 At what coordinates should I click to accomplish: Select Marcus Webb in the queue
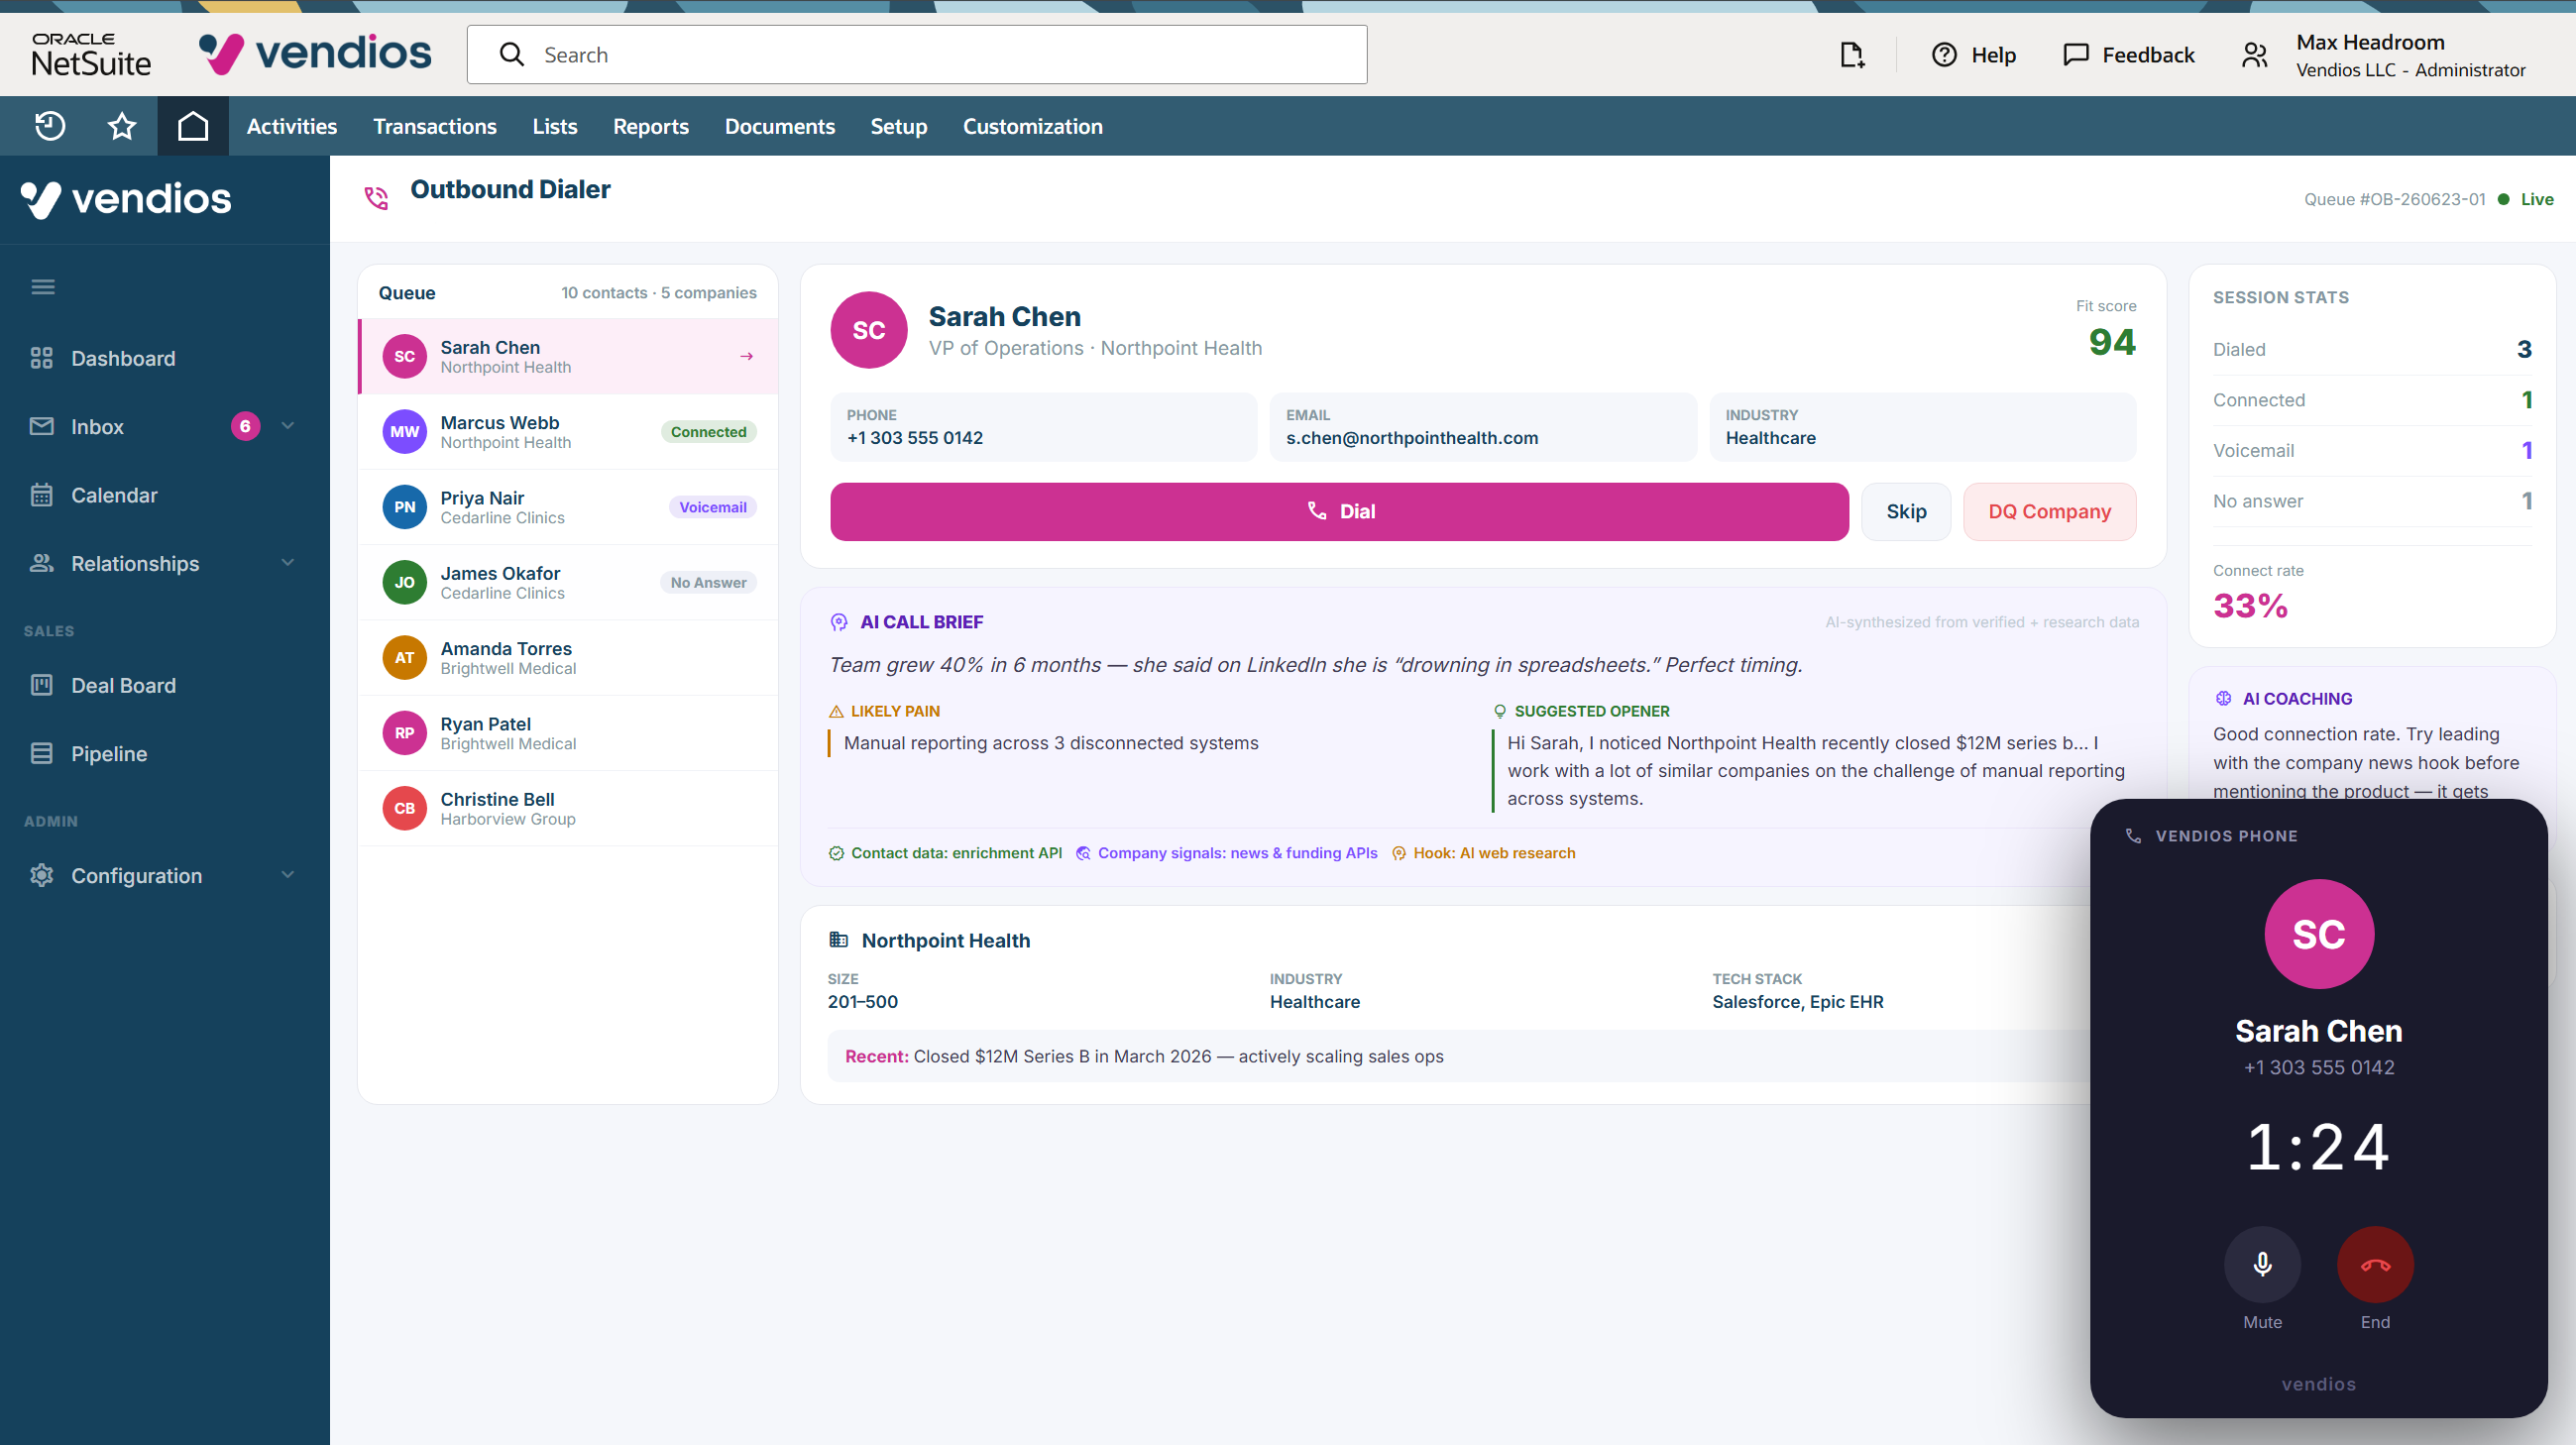click(x=568, y=431)
